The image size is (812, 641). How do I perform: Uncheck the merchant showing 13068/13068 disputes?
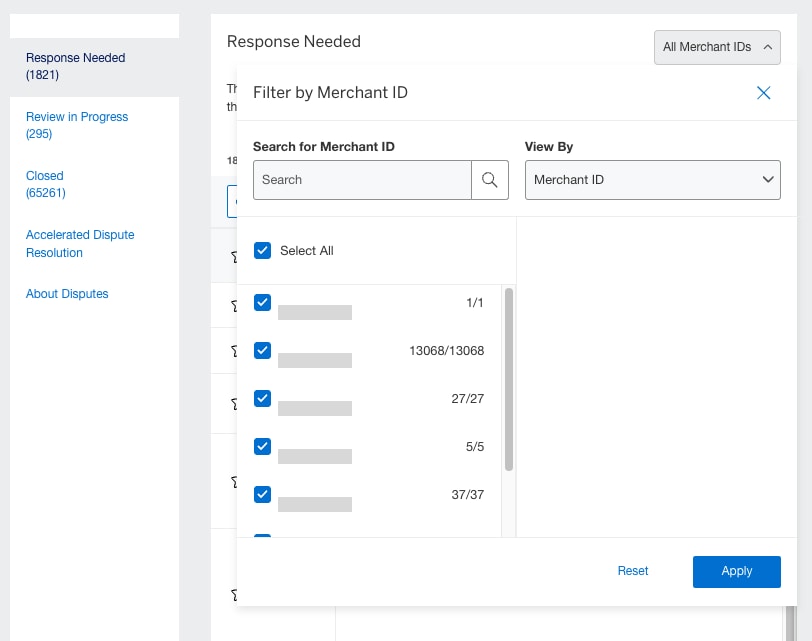pyautogui.click(x=262, y=350)
